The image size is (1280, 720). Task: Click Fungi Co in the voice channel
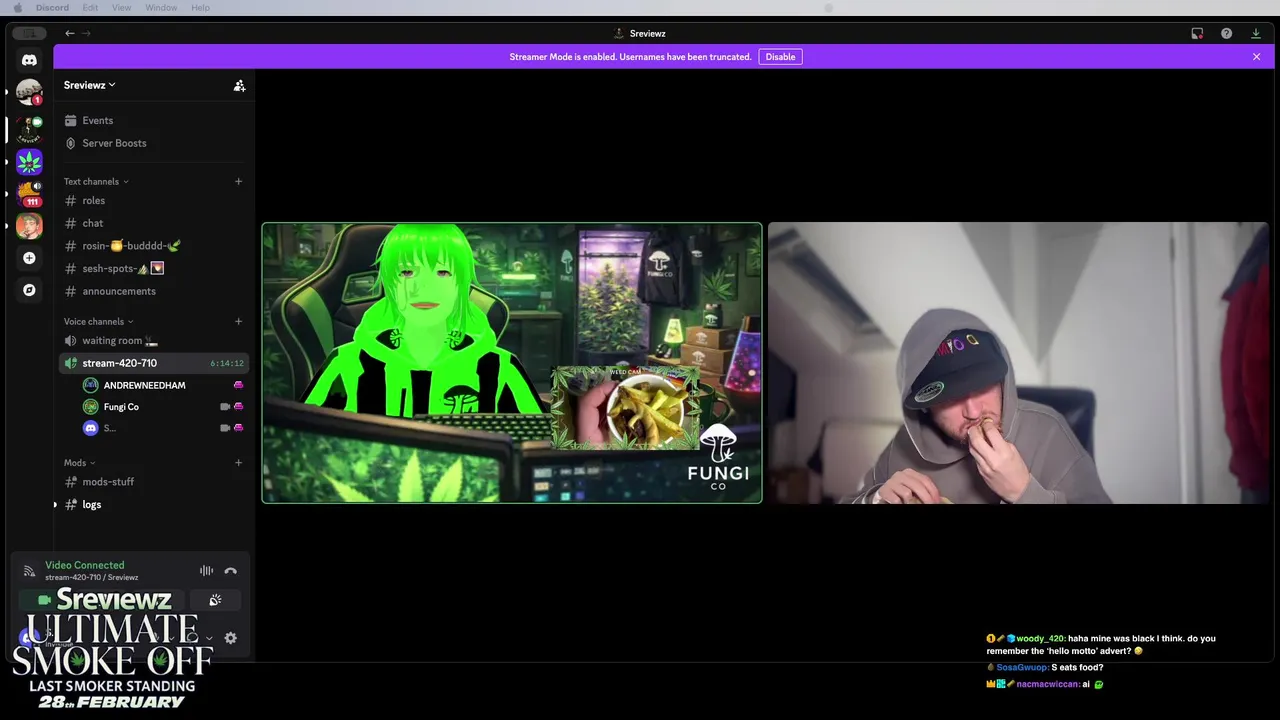[x=121, y=407]
